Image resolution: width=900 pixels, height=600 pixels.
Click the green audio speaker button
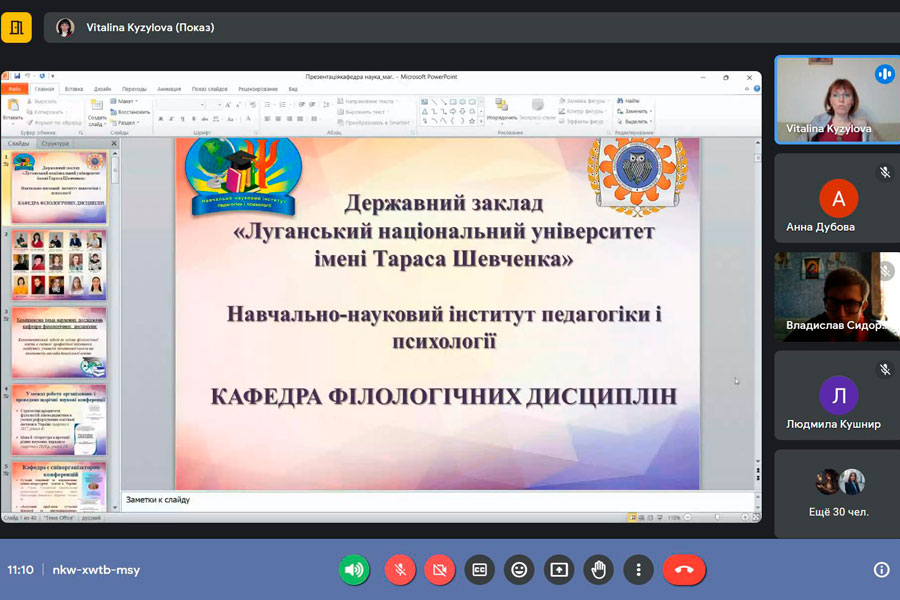click(354, 569)
